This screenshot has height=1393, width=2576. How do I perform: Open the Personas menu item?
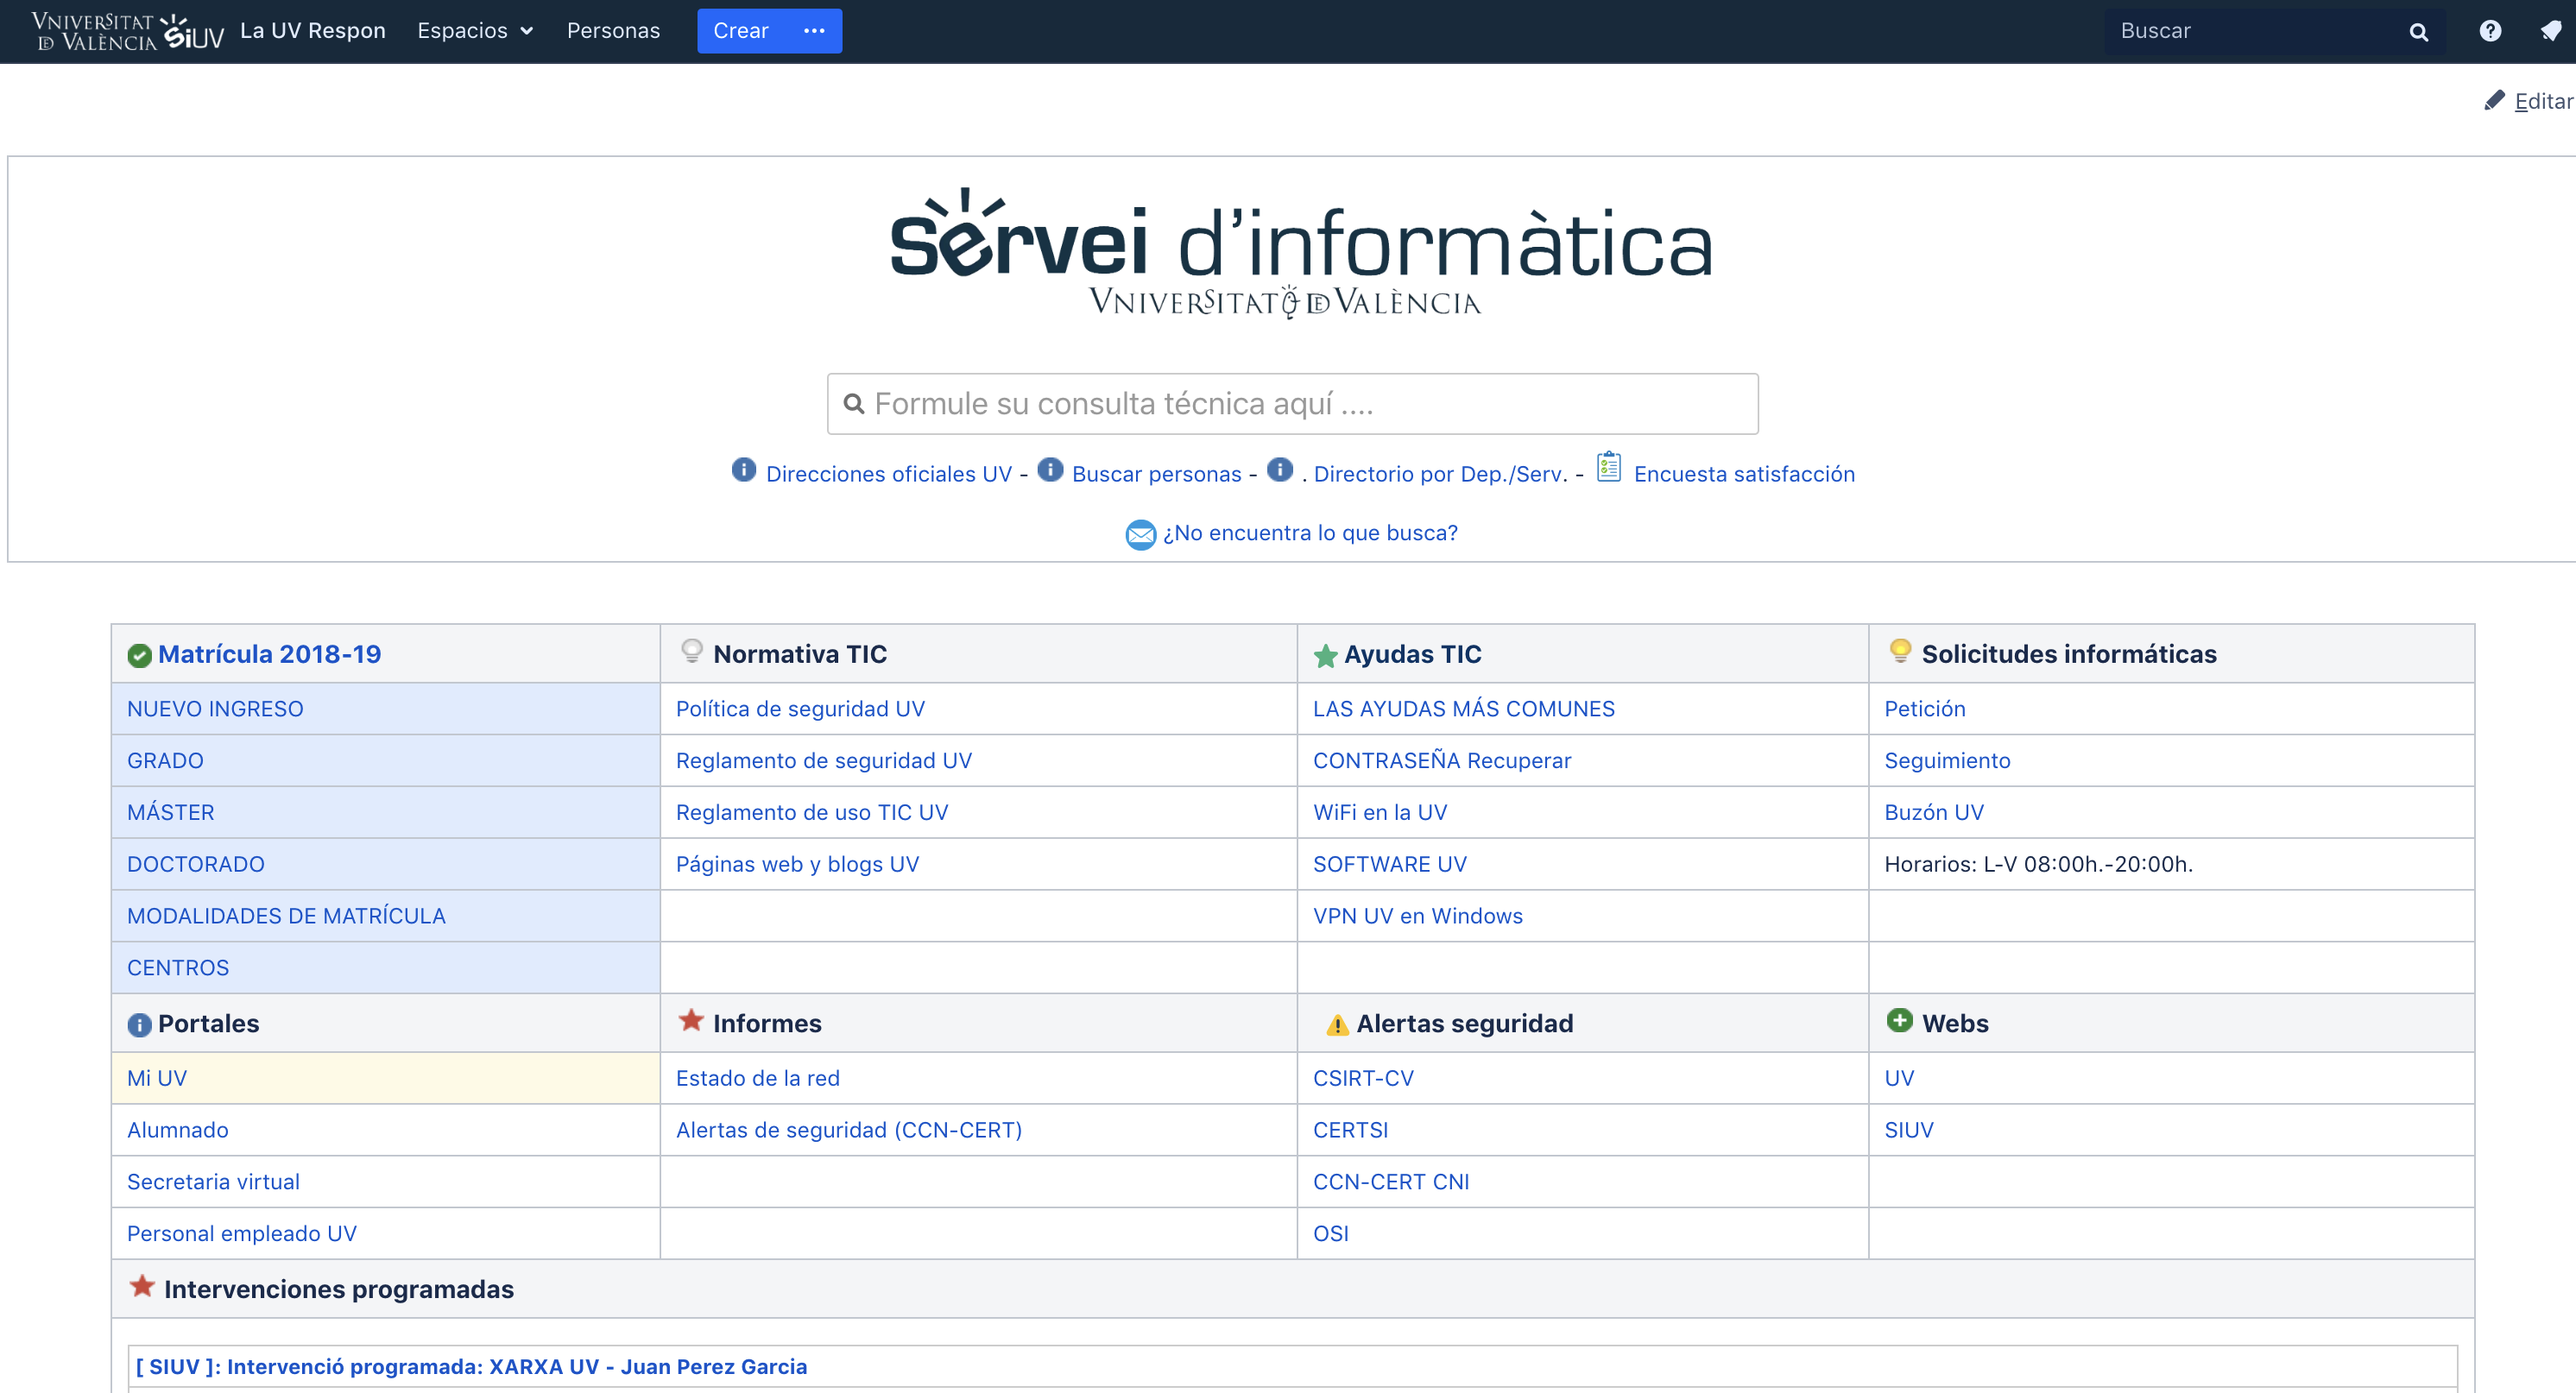613,31
